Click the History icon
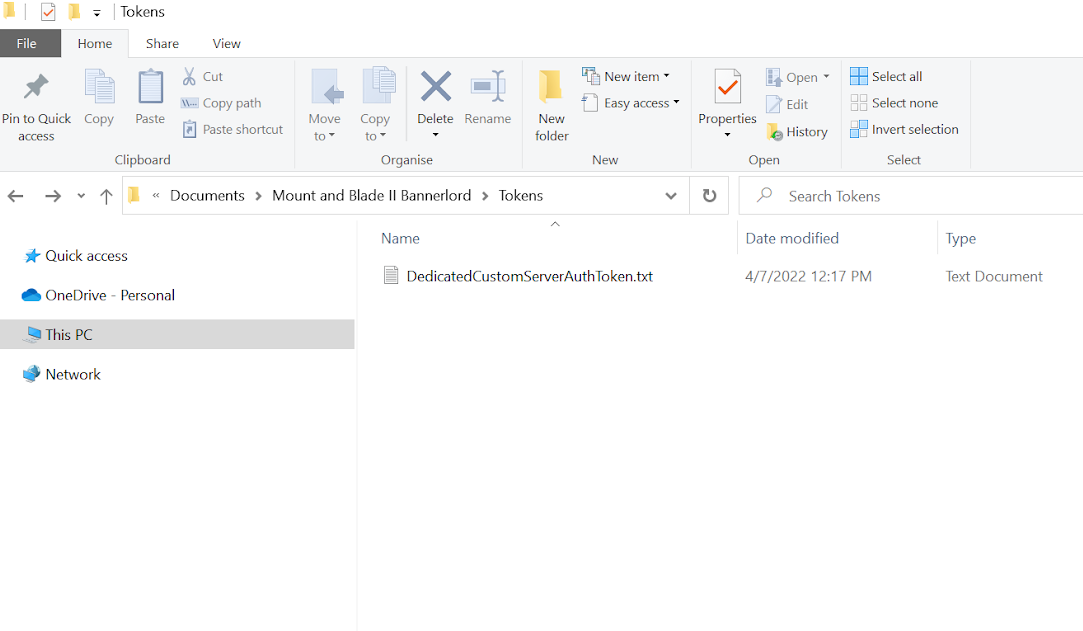 (774, 131)
